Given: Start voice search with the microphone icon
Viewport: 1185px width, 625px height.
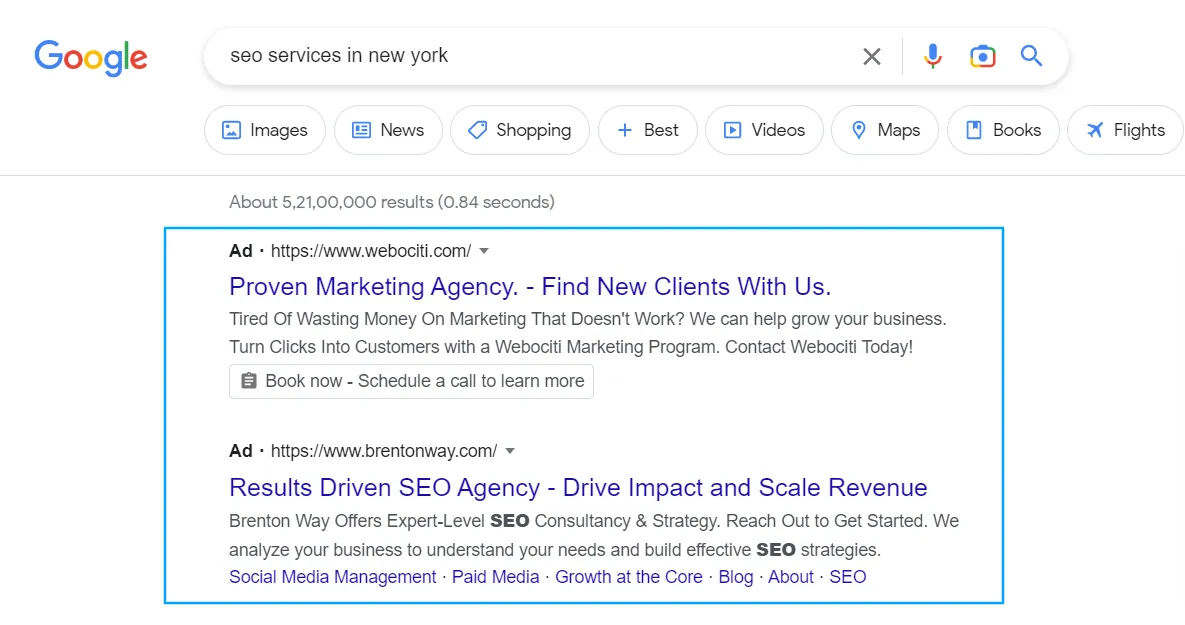Looking at the screenshot, I should (933, 56).
